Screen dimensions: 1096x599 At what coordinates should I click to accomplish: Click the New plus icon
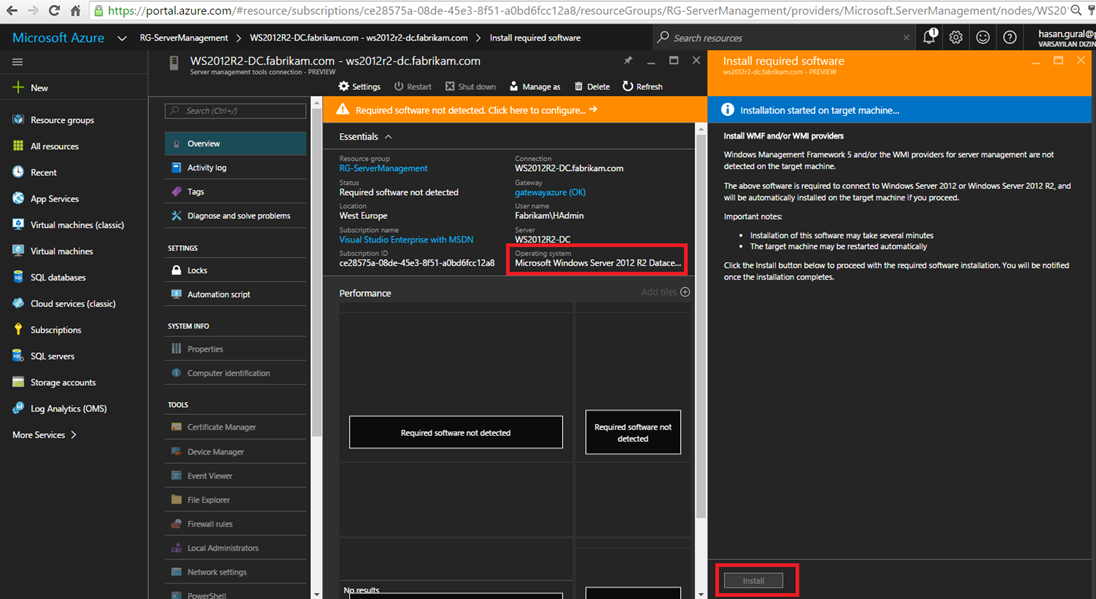coord(18,87)
